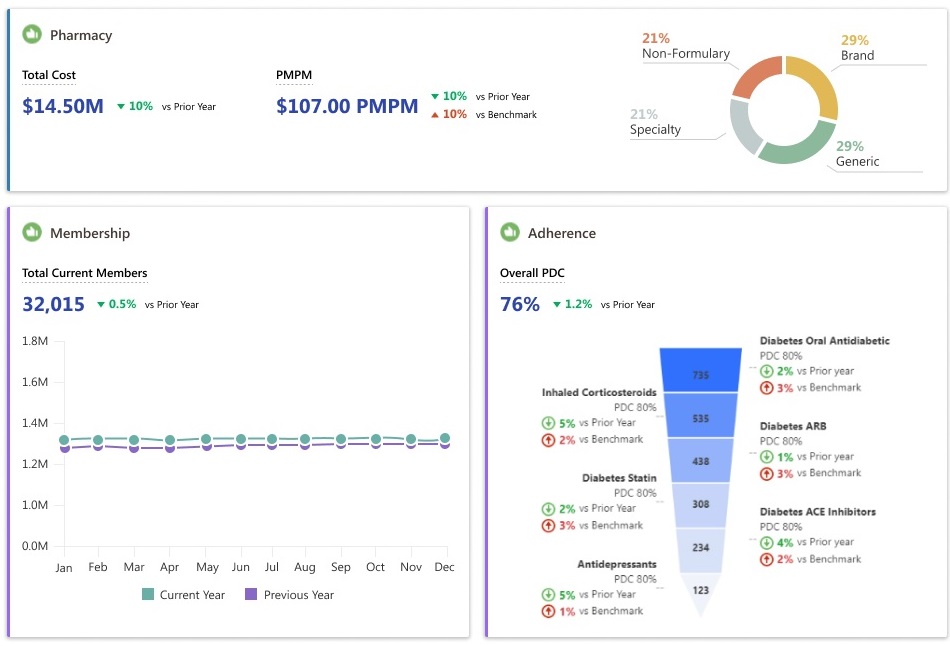Click the Antidepressants heading
The width and height of the screenshot is (950, 646).
pyautogui.click(x=617, y=564)
